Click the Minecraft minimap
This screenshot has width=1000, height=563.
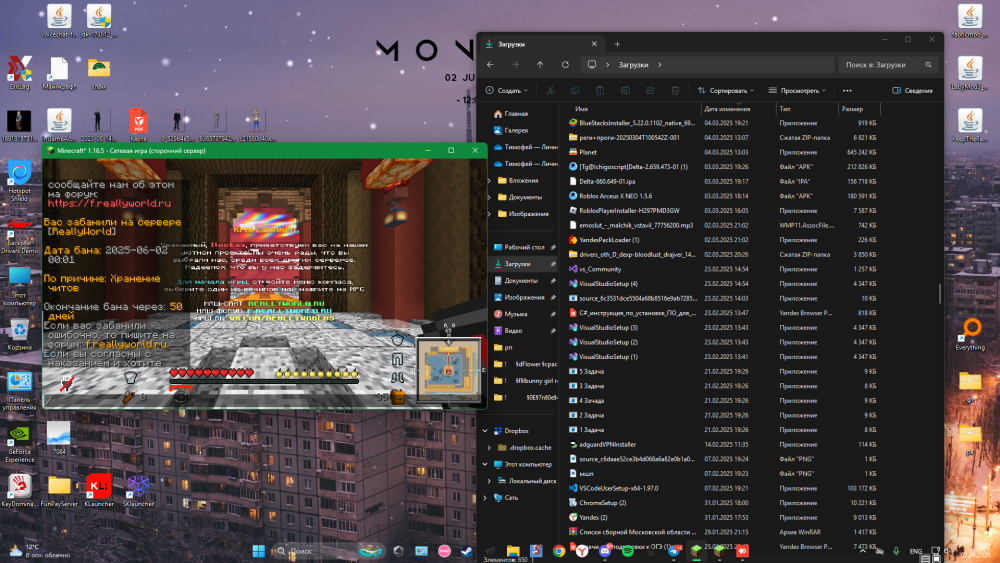pyautogui.click(x=448, y=369)
